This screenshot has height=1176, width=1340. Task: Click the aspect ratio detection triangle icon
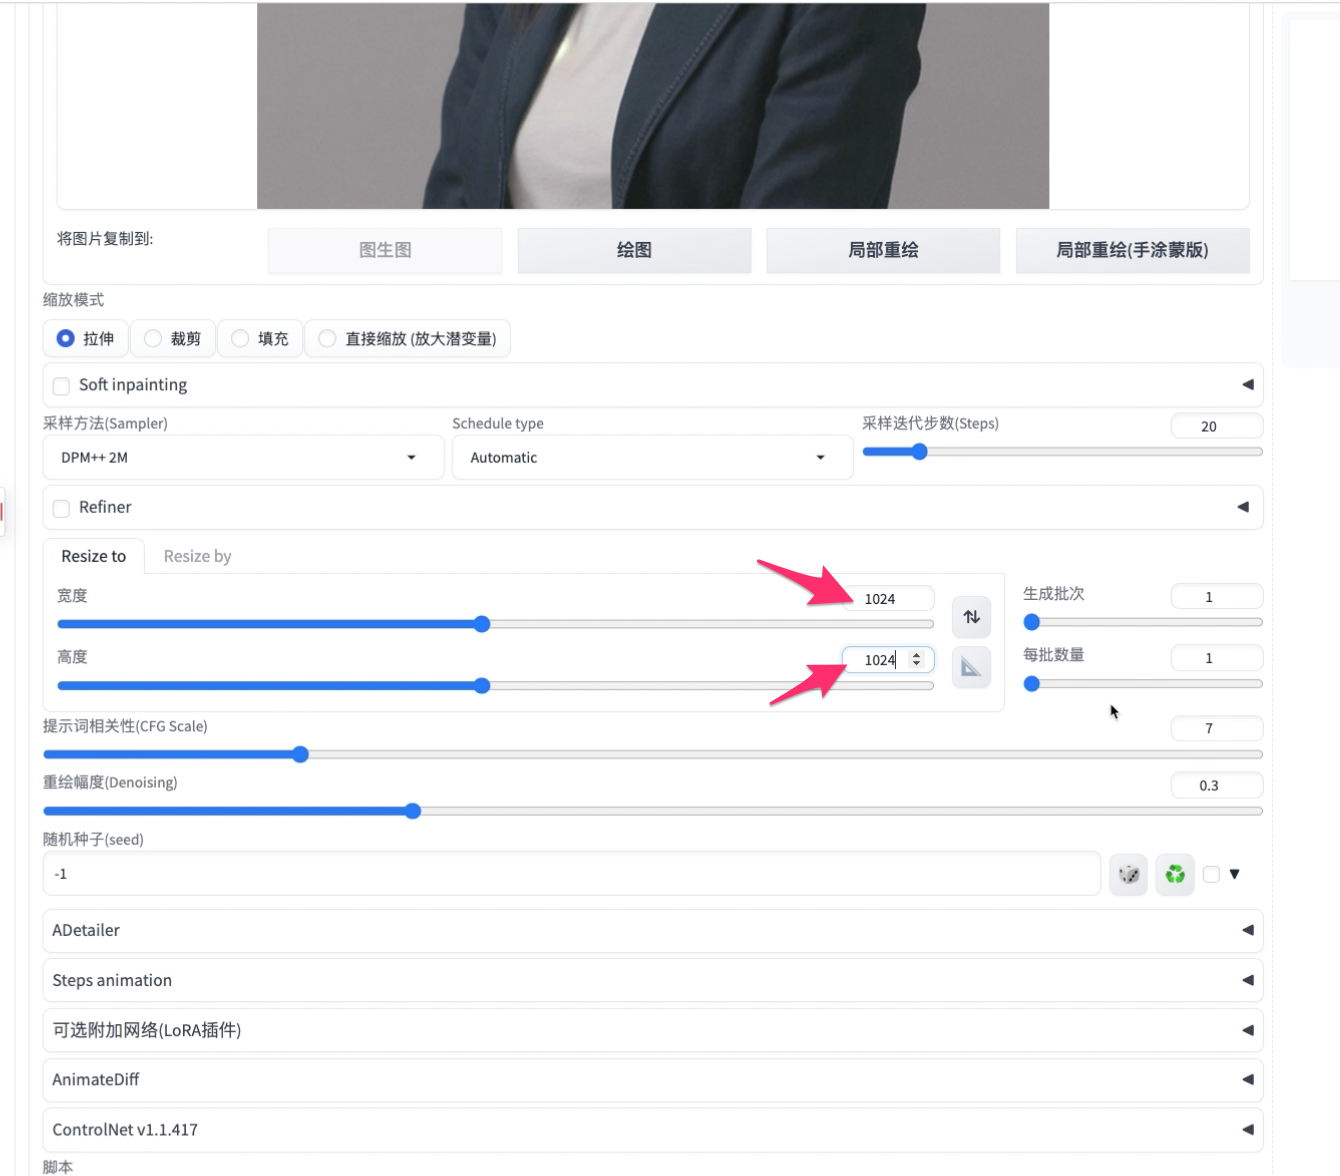point(971,667)
